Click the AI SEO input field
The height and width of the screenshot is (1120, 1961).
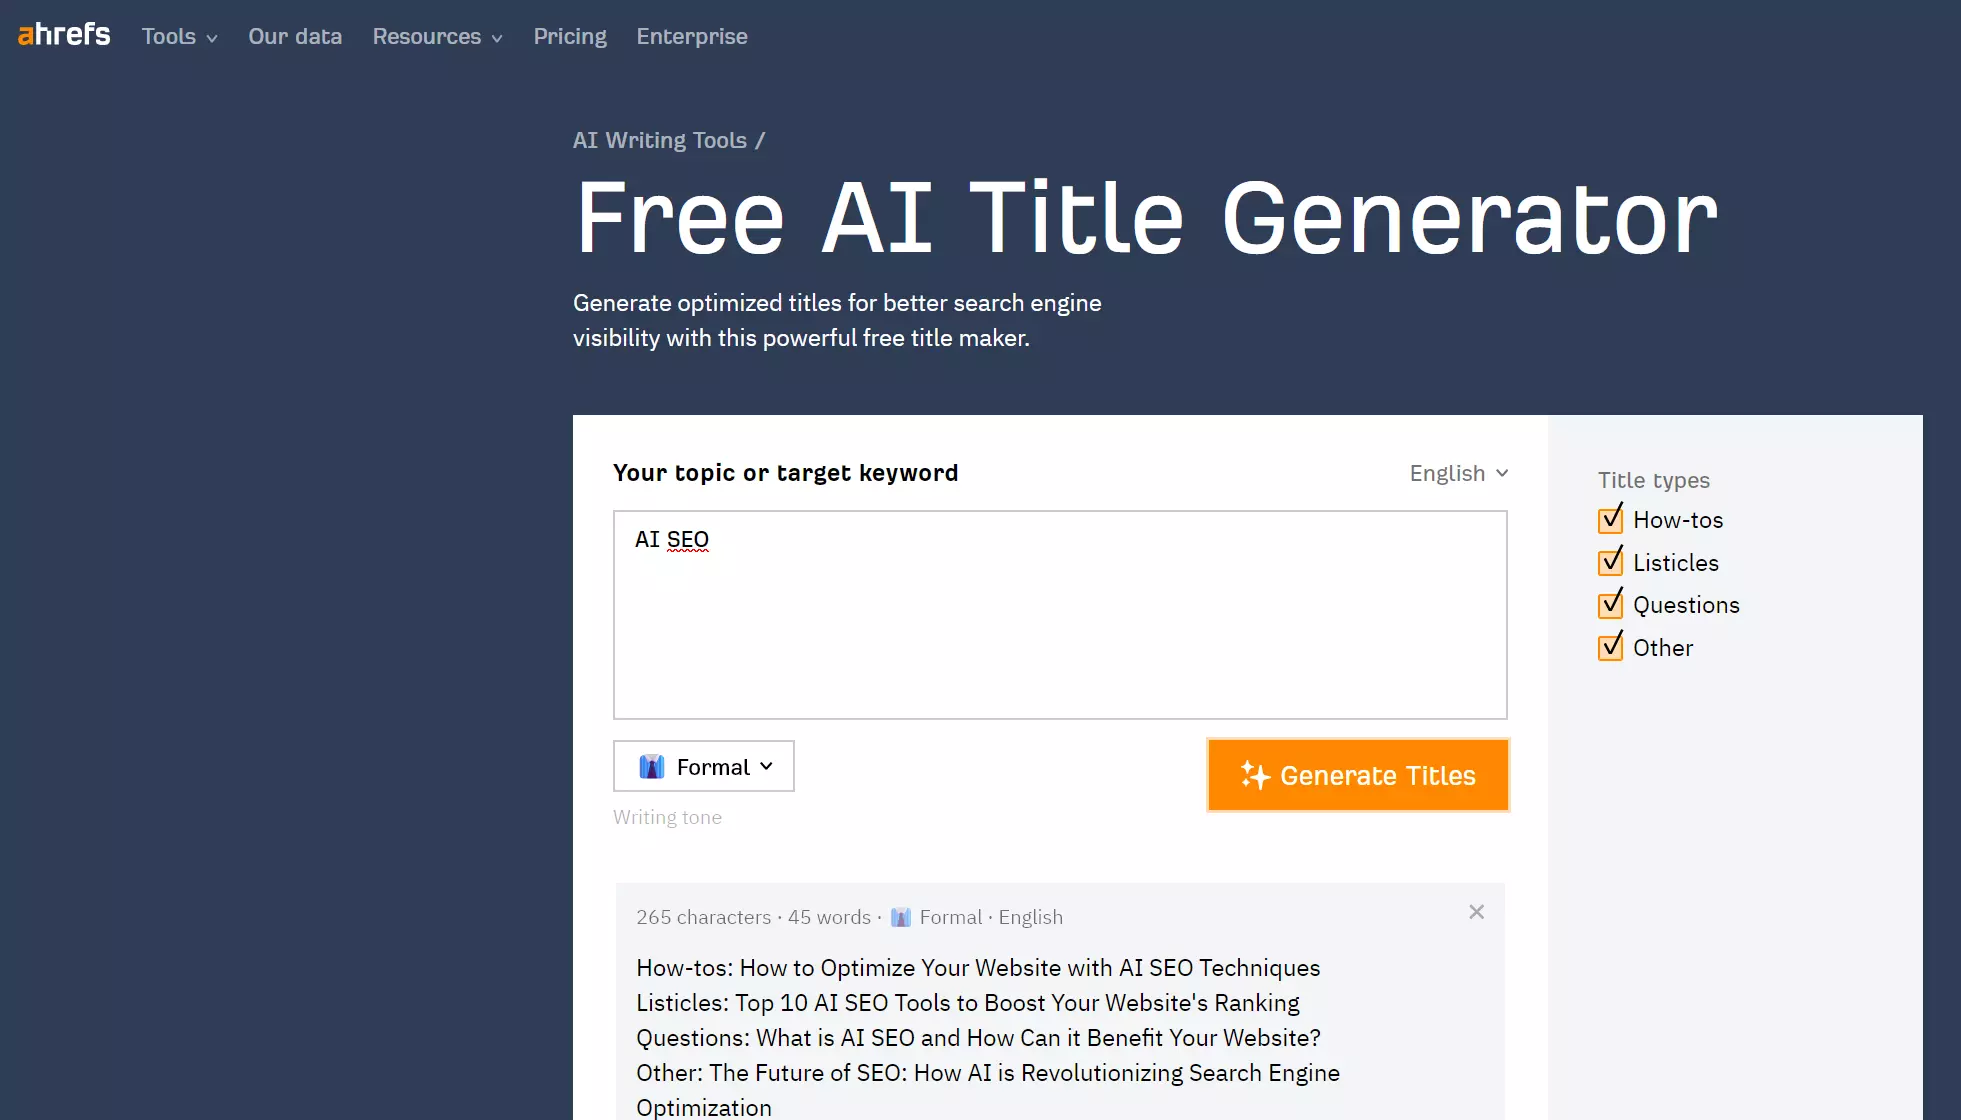click(1060, 612)
